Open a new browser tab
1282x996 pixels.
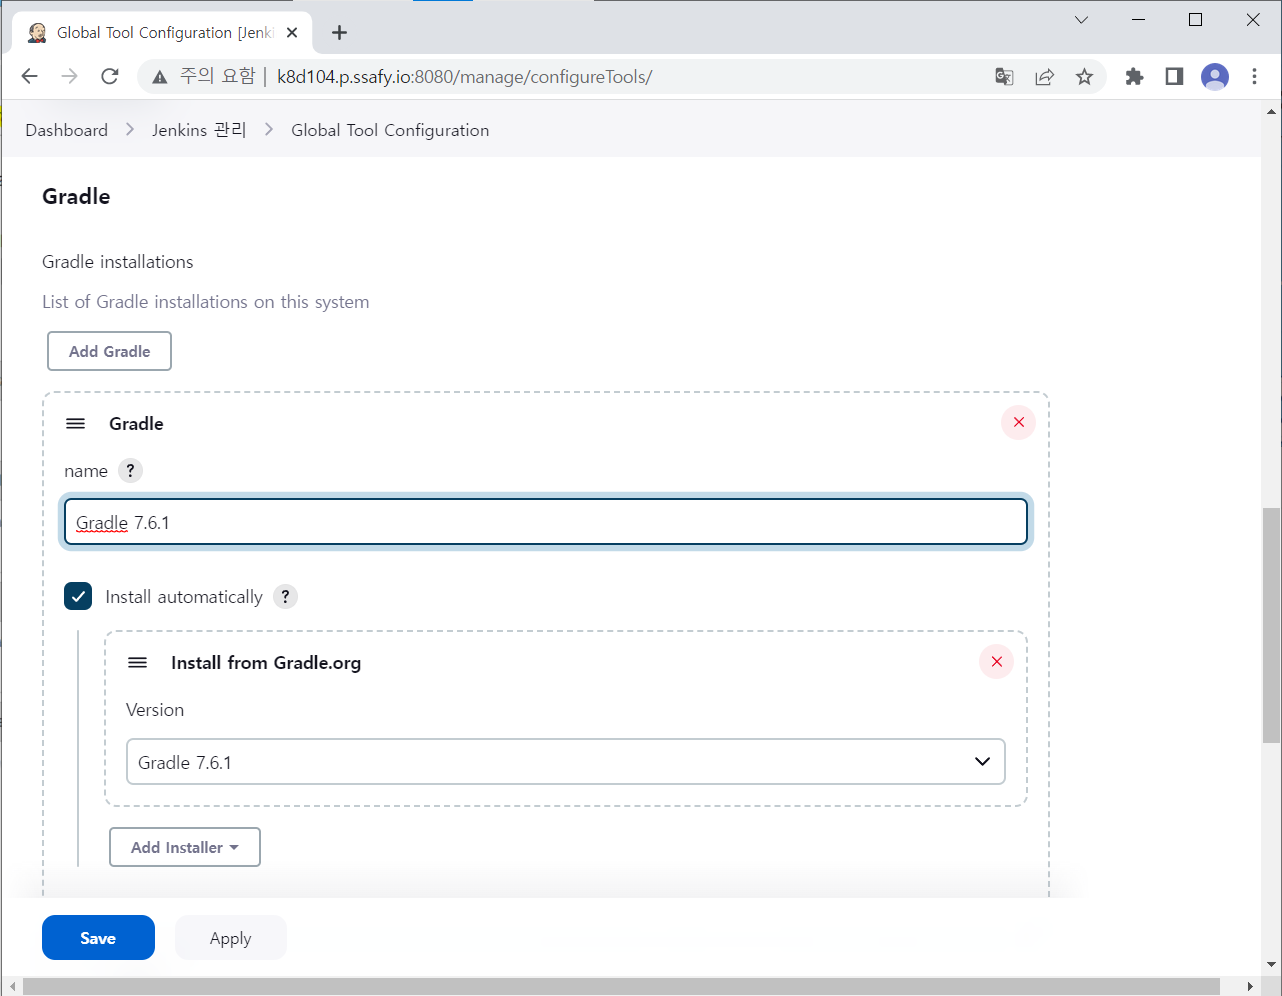pos(340,33)
